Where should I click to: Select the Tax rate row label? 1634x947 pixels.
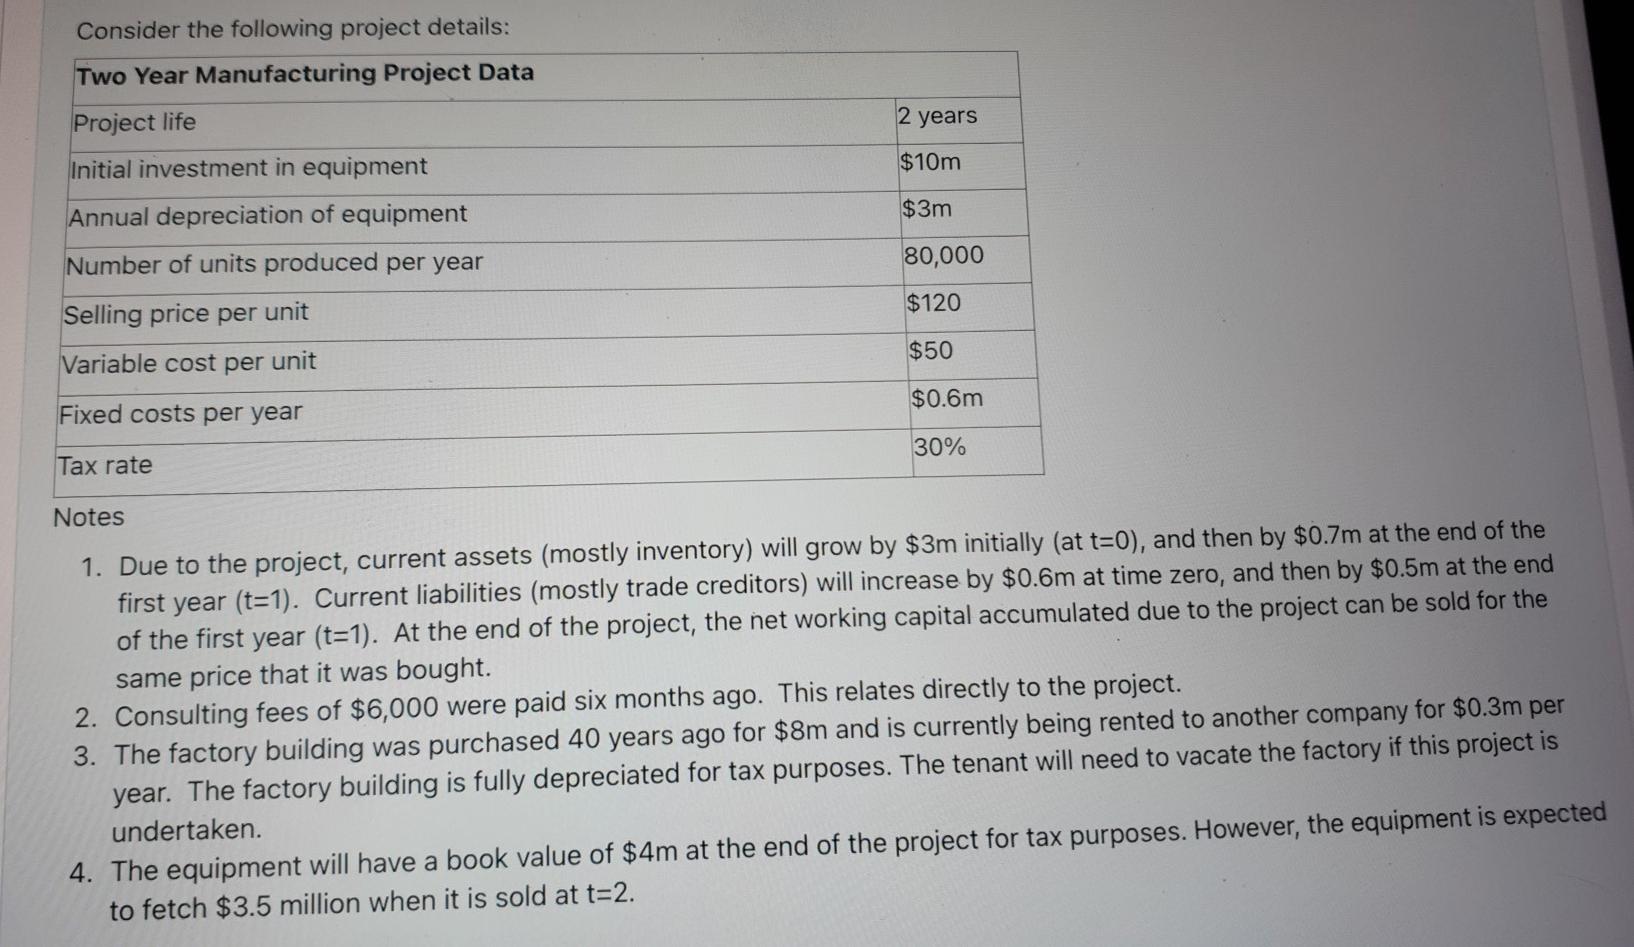click(105, 466)
